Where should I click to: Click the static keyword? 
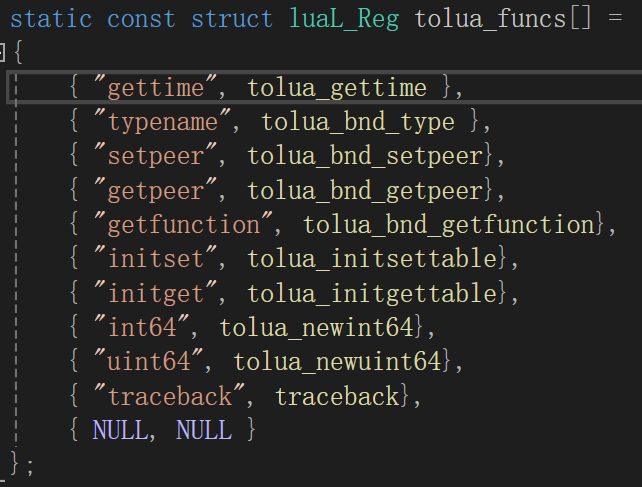[52, 19]
